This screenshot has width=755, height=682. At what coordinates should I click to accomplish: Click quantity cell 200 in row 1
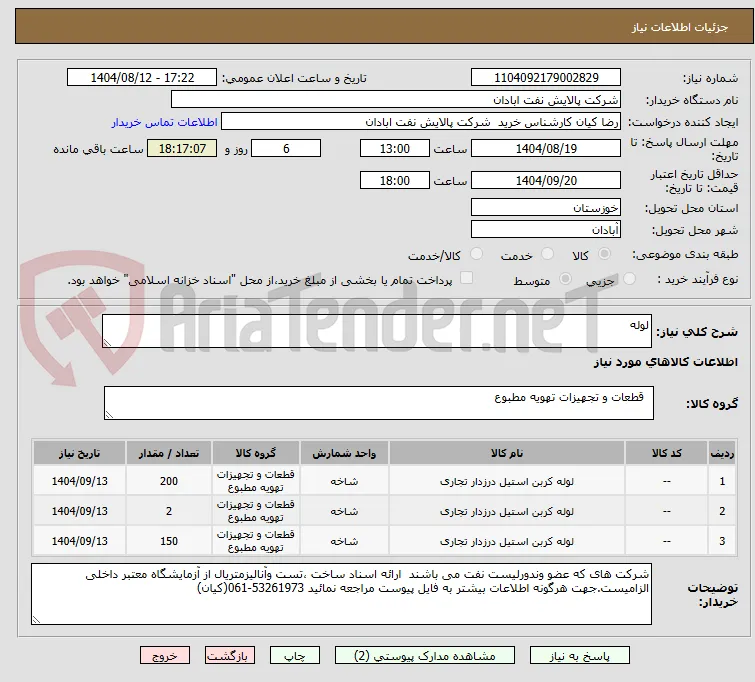(x=169, y=481)
